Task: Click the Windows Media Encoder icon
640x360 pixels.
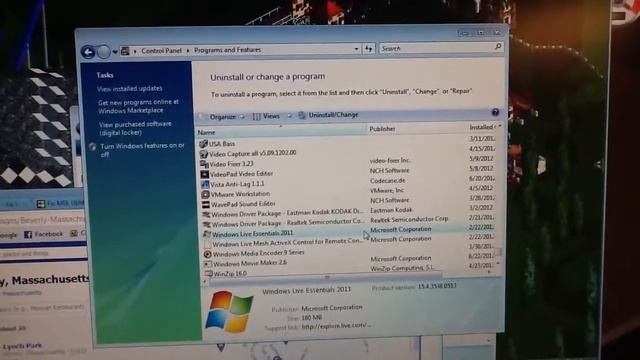Action: (208, 254)
